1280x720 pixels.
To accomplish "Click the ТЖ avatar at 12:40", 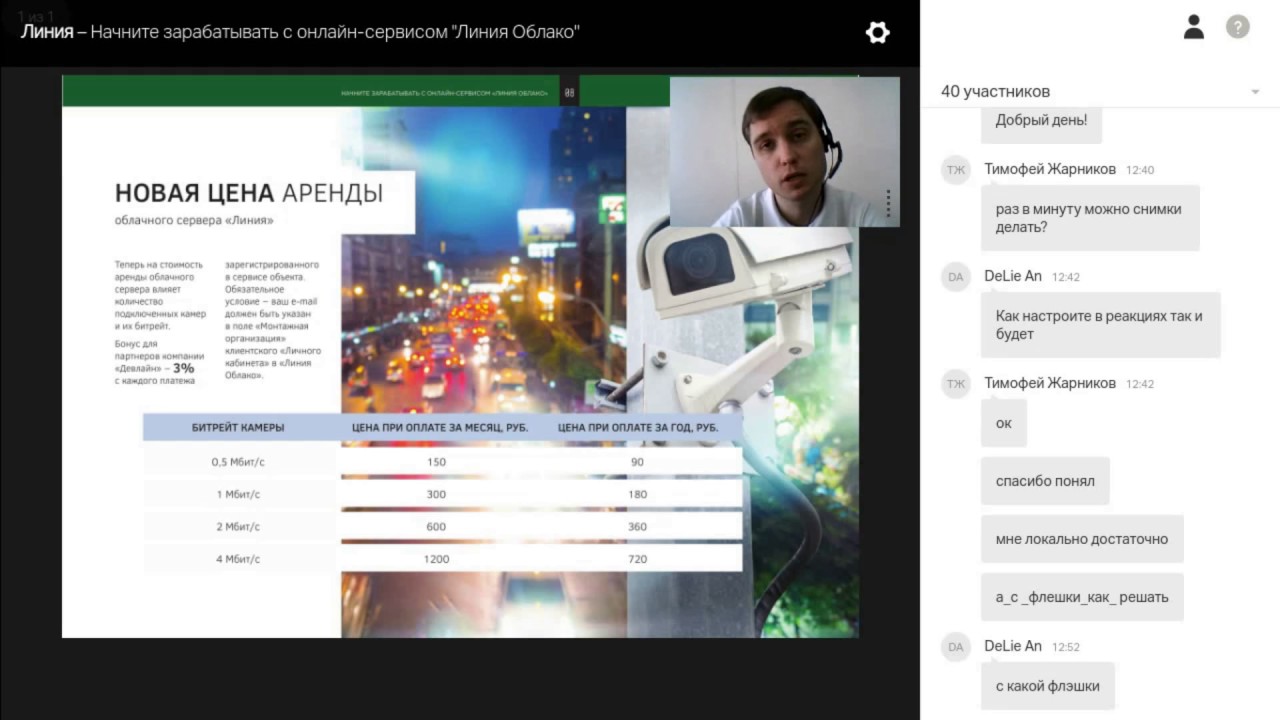I will tap(956, 170).
